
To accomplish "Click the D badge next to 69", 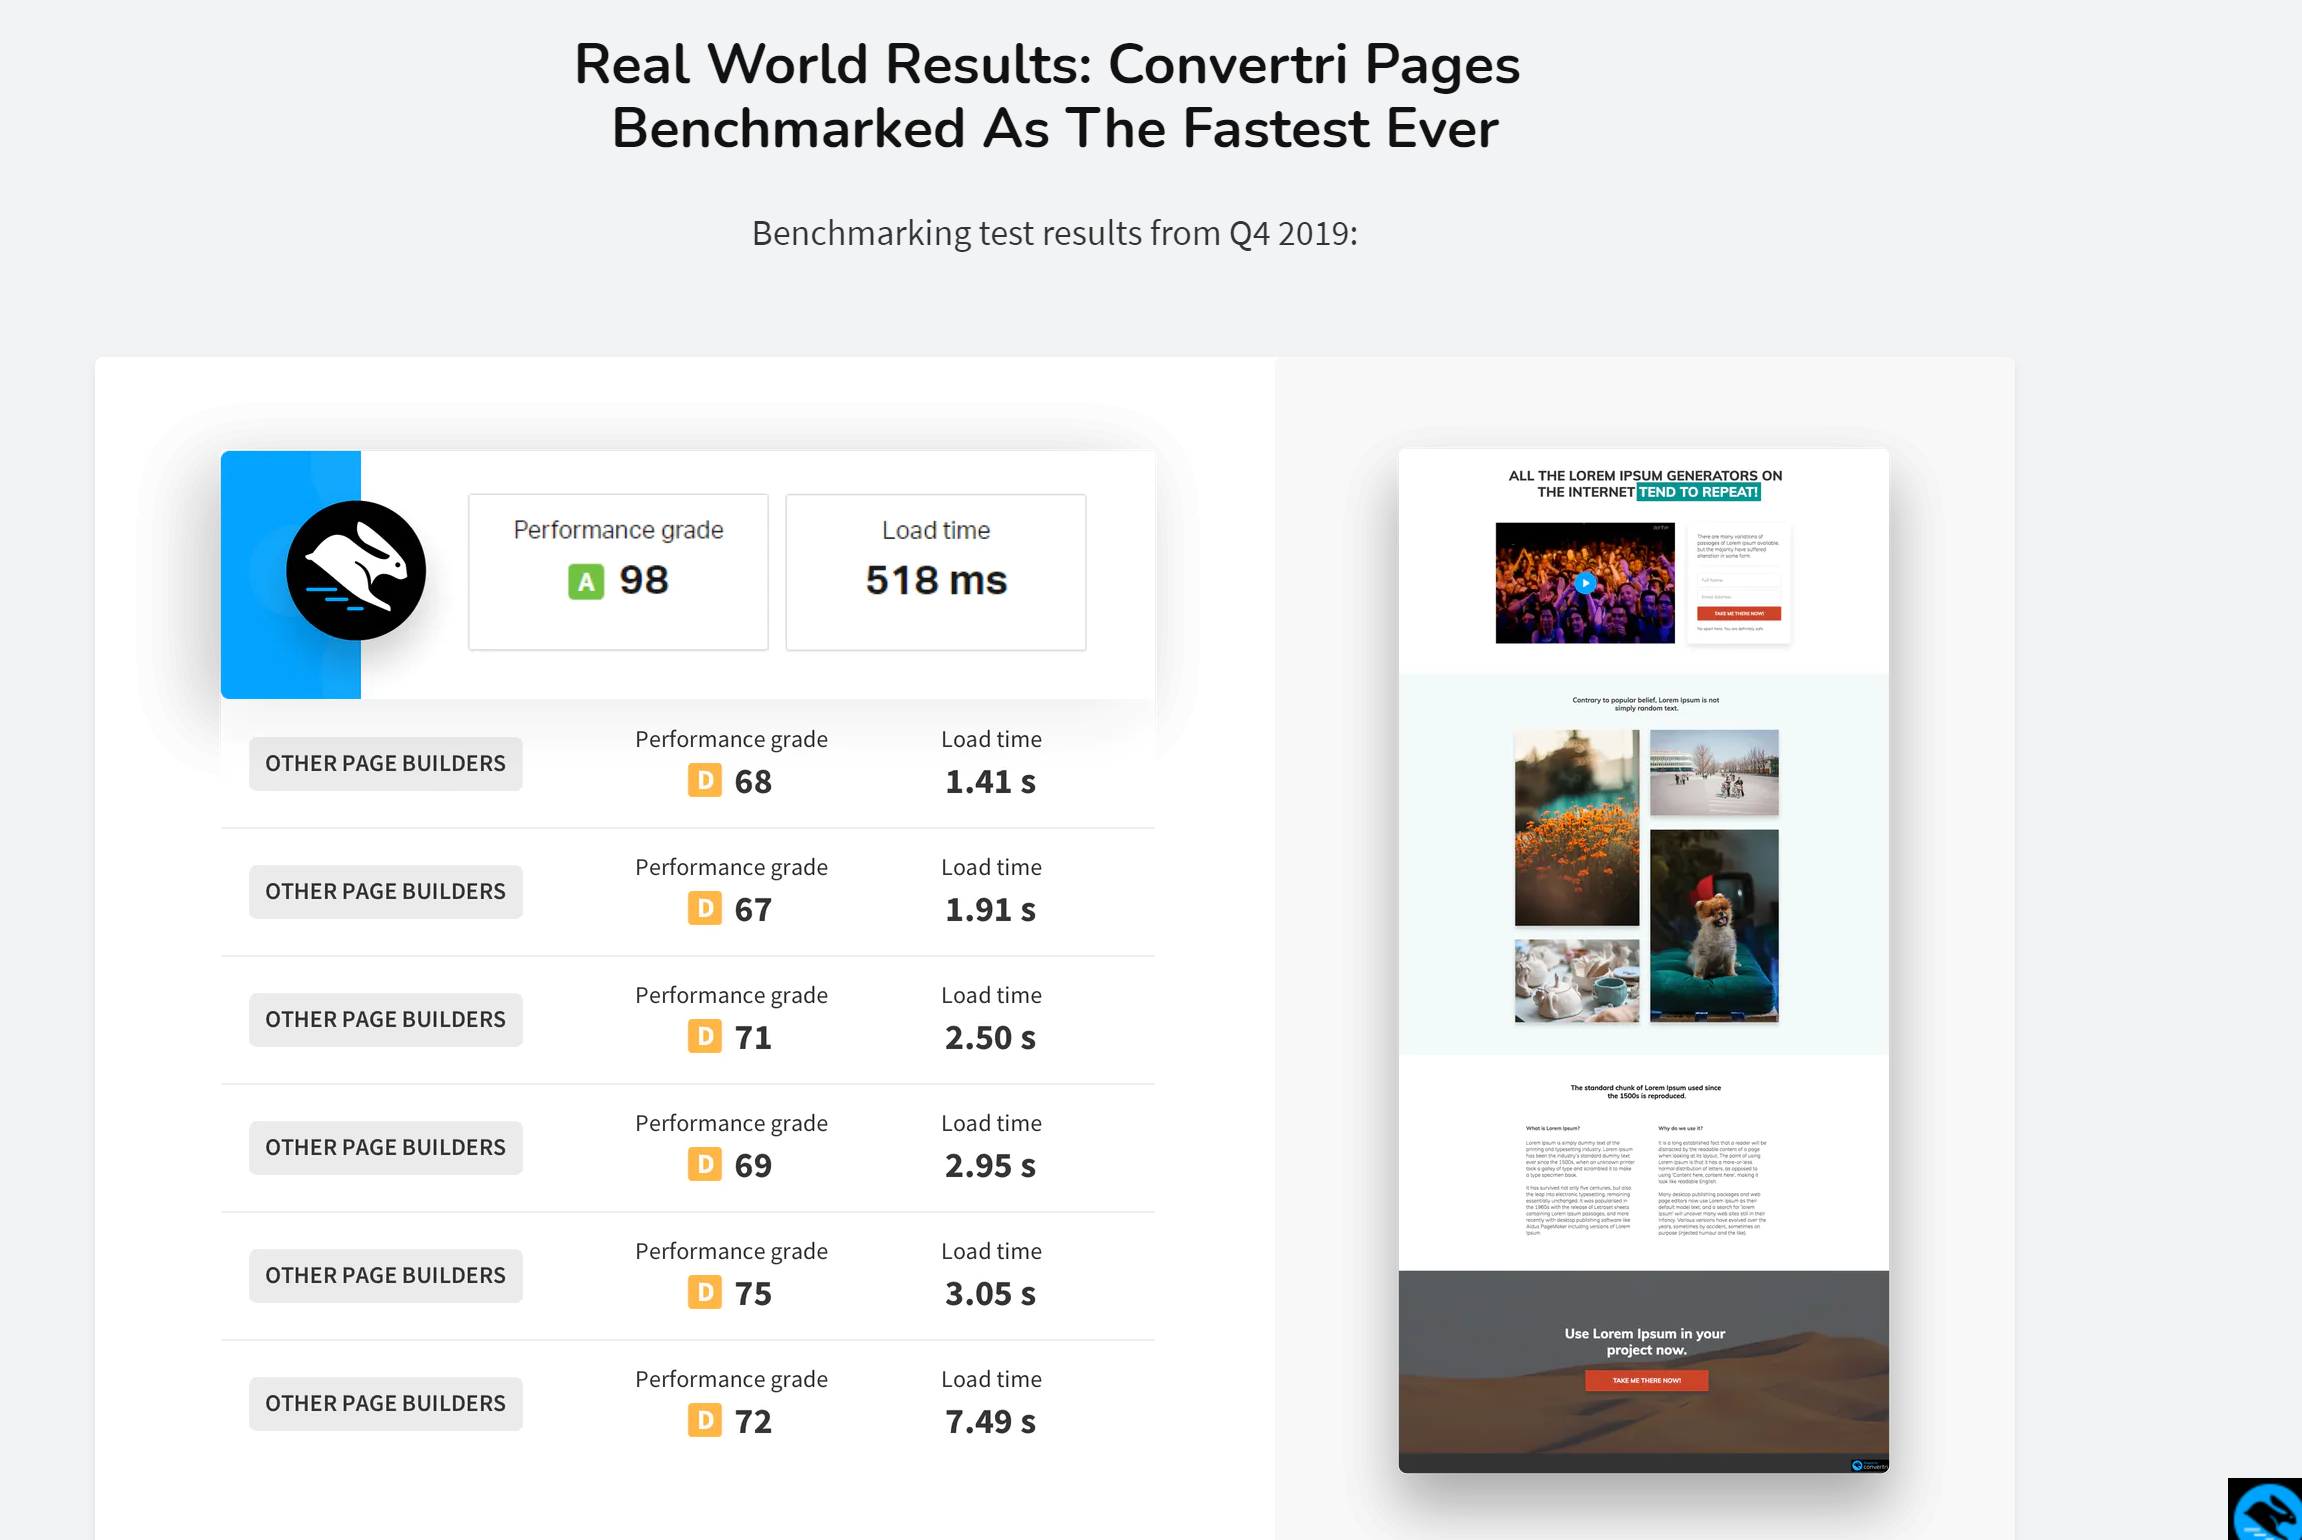I will click(x=704, y=1164).
